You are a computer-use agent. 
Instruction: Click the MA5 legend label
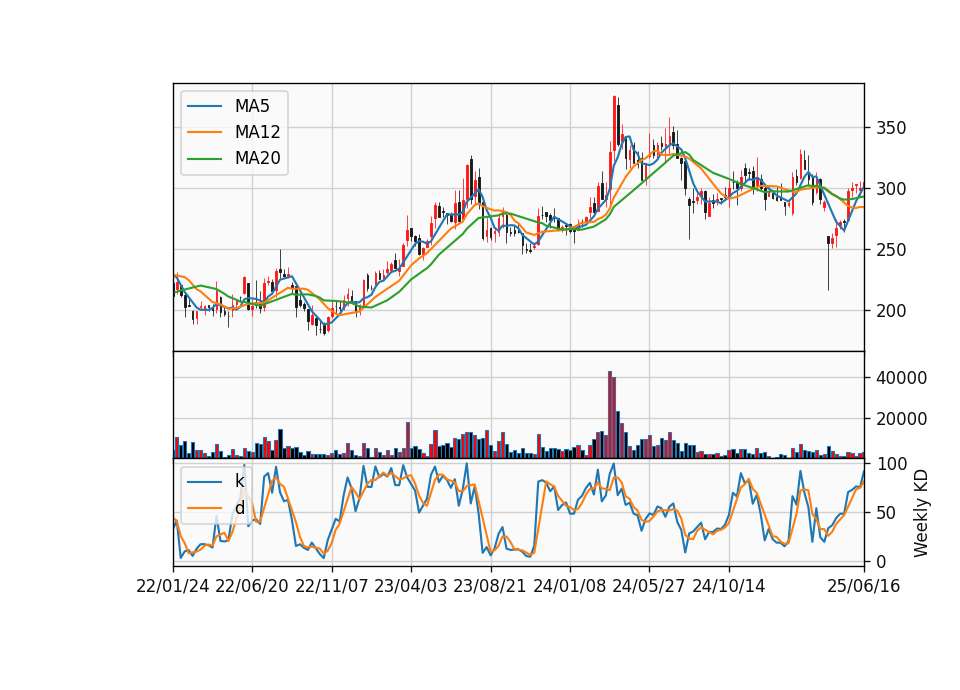tap(252, 106)
